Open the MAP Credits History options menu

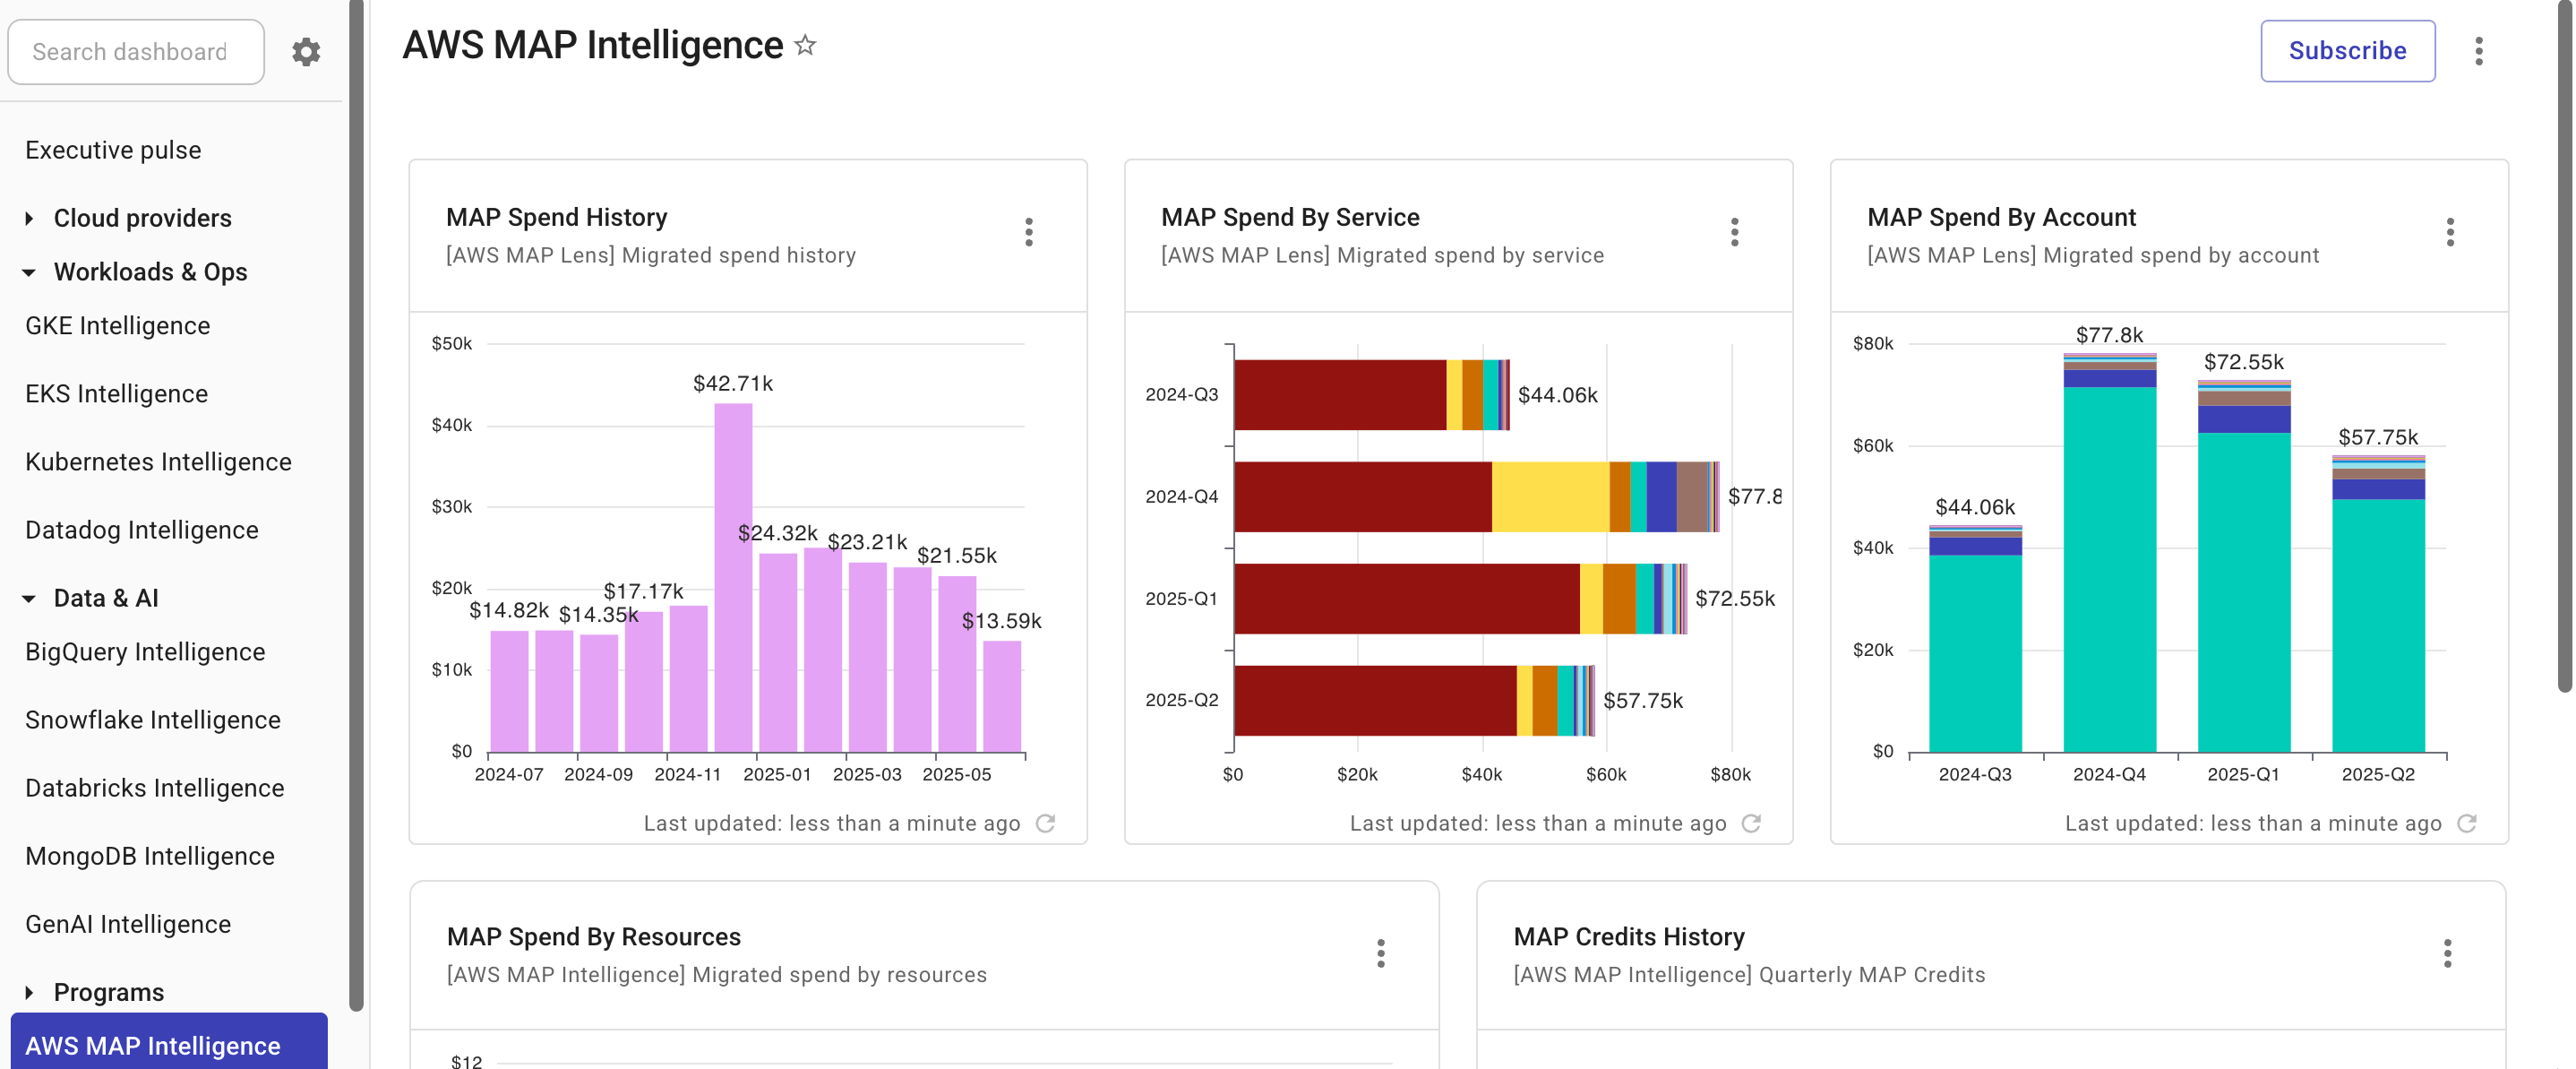(x=2448, y=955)
